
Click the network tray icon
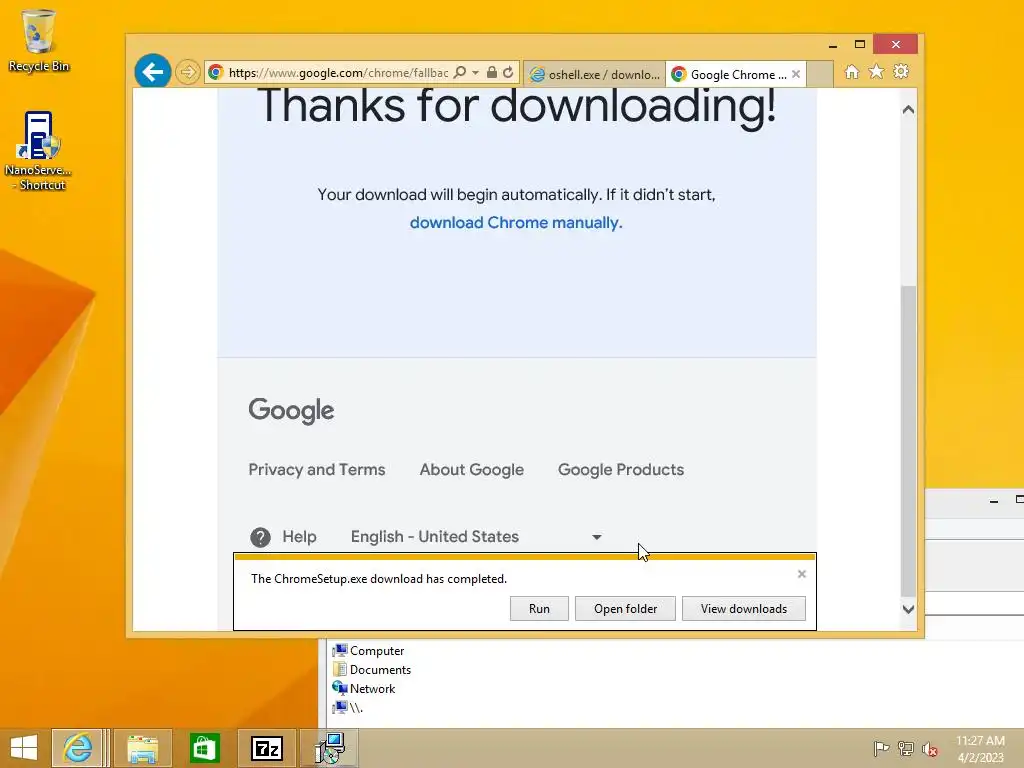(906, 748)
